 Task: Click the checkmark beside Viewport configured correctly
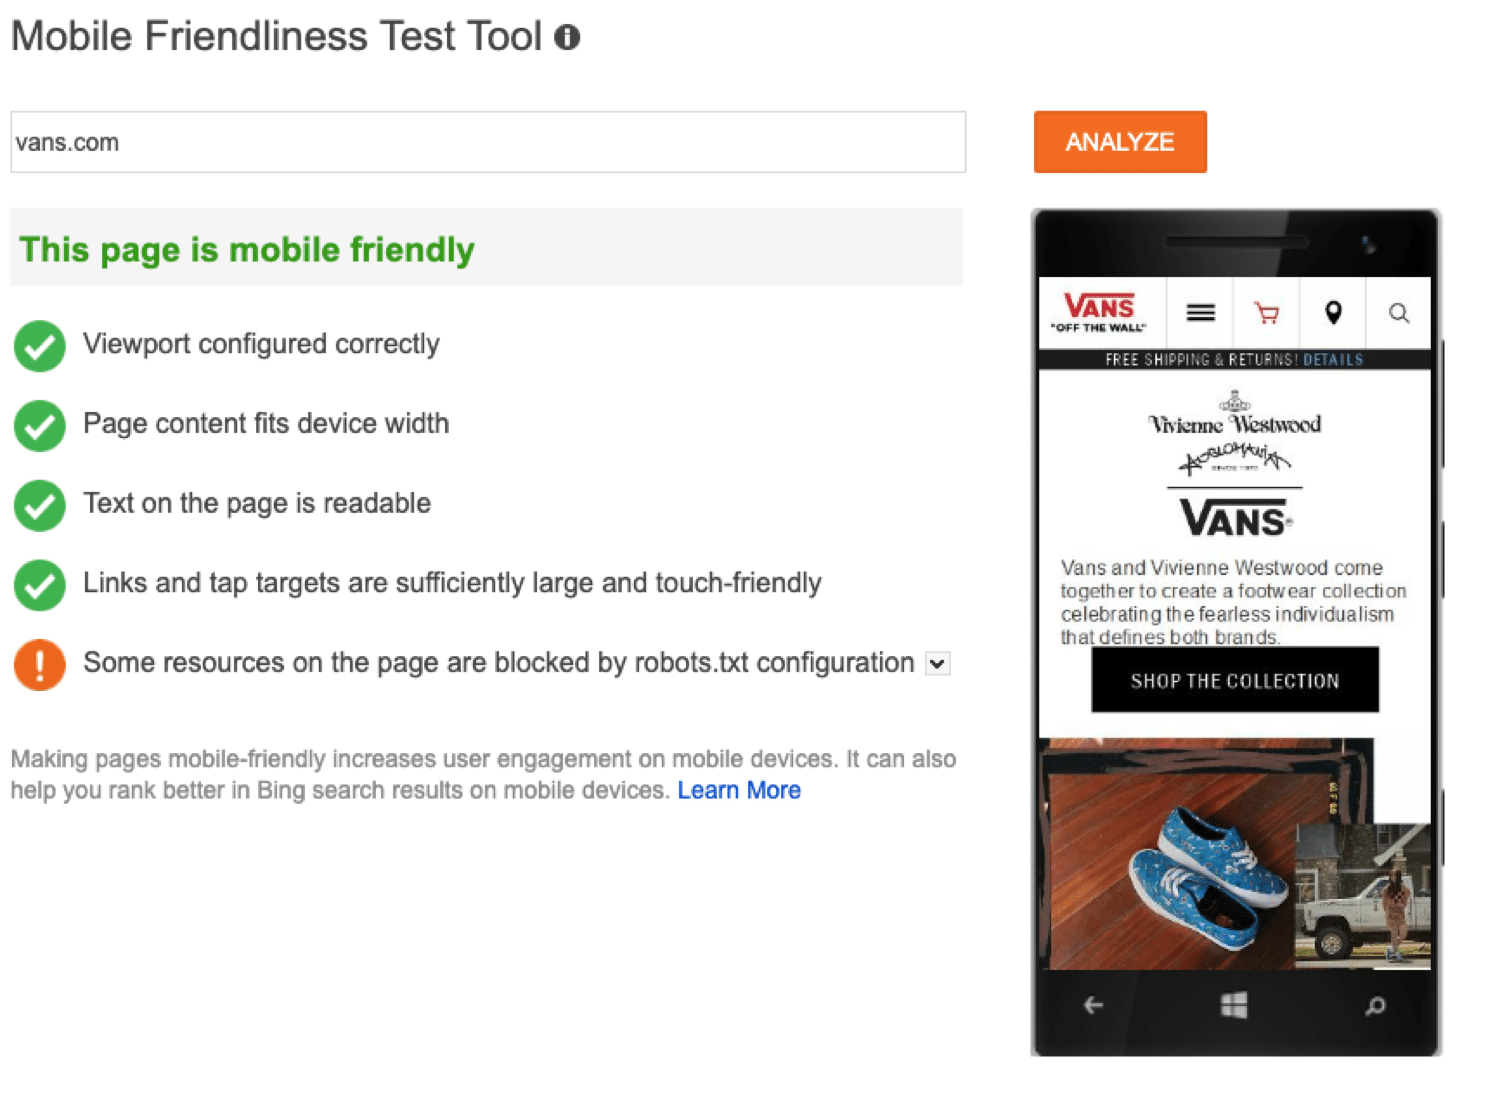[39, 345]
